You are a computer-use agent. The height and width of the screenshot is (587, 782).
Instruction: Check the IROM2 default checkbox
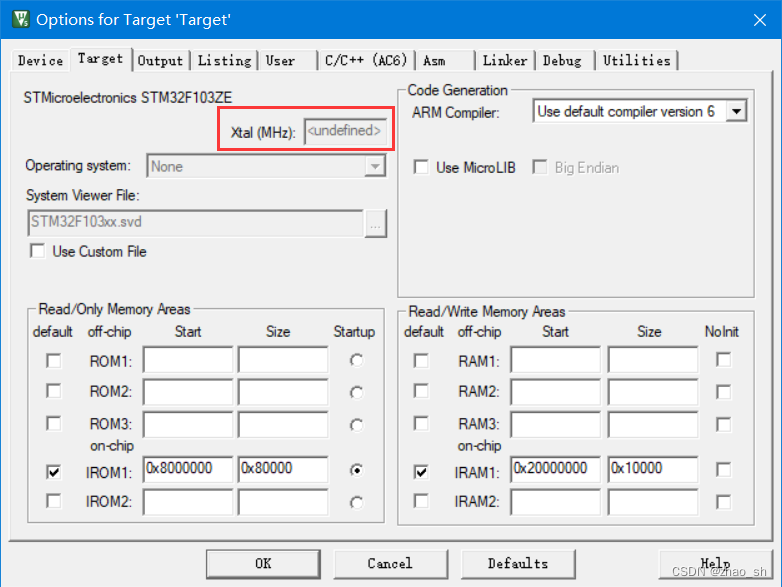54,501
